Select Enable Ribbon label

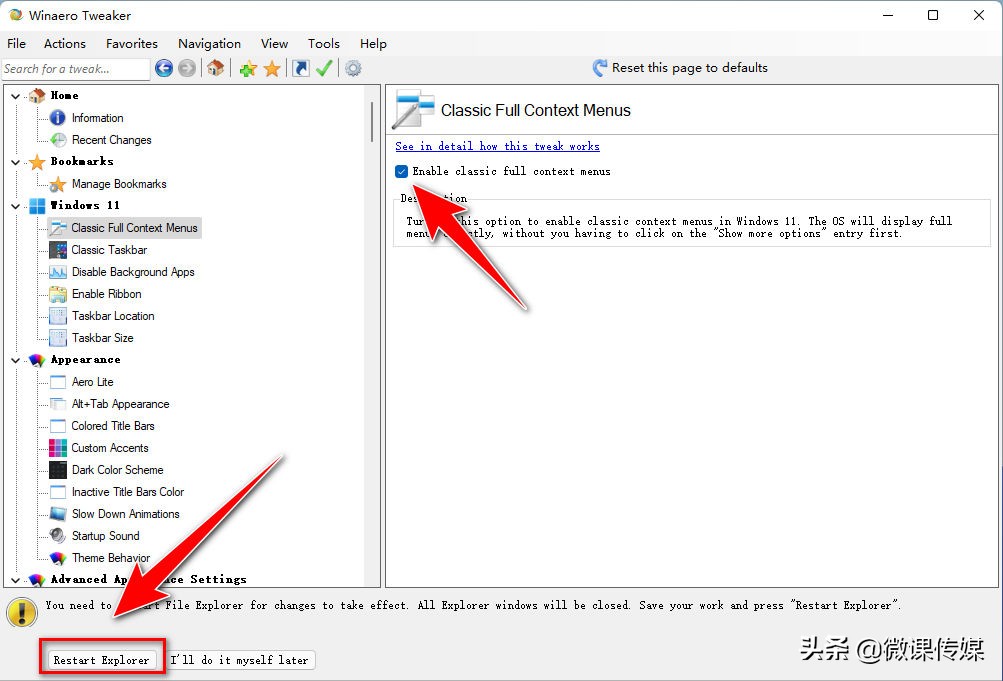point(107,294)
